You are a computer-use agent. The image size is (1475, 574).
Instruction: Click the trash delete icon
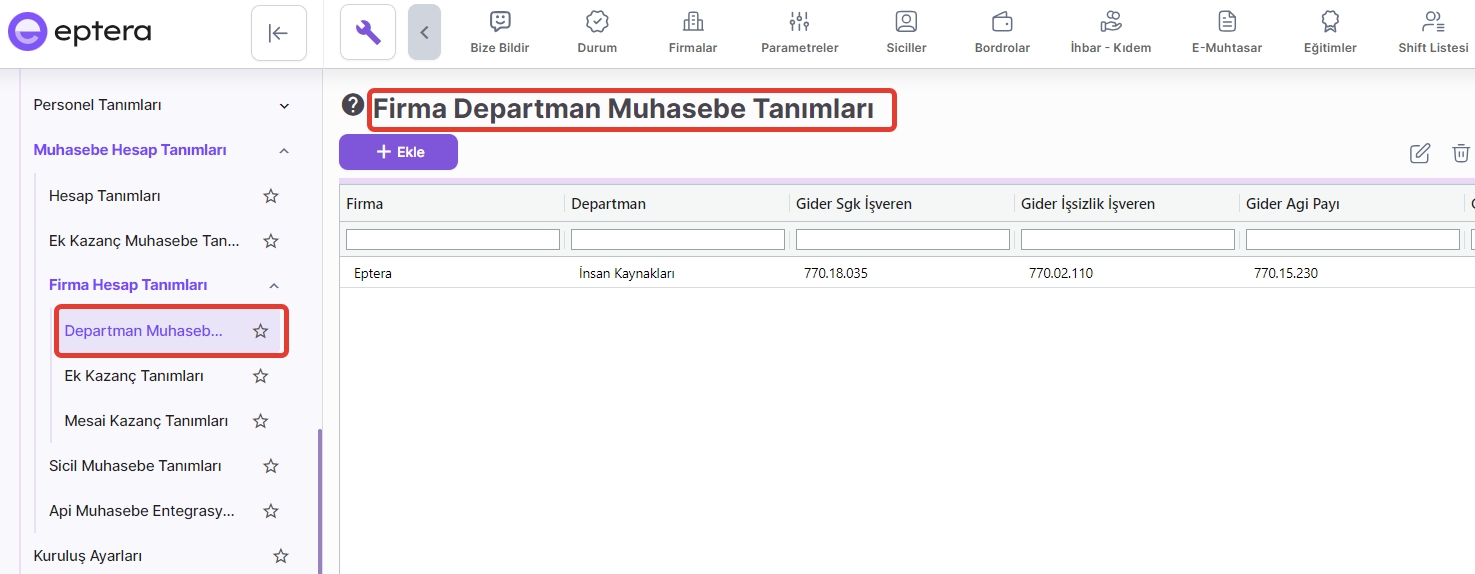[x=1460, y=153]
